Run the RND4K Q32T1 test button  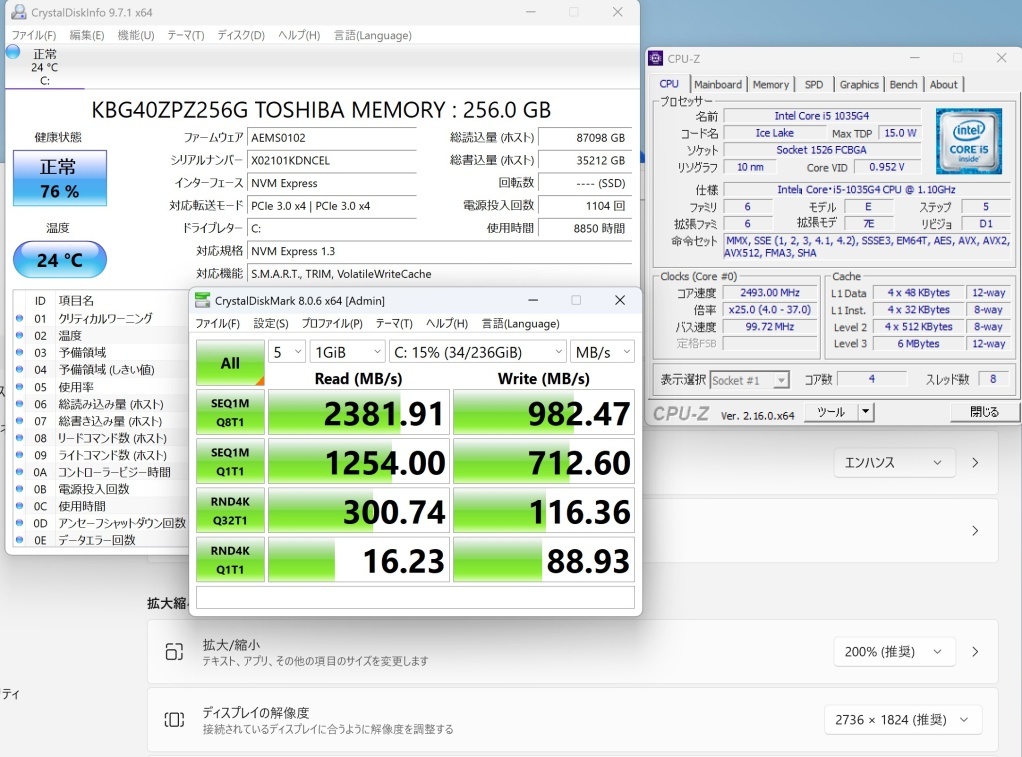click(230, 511)
